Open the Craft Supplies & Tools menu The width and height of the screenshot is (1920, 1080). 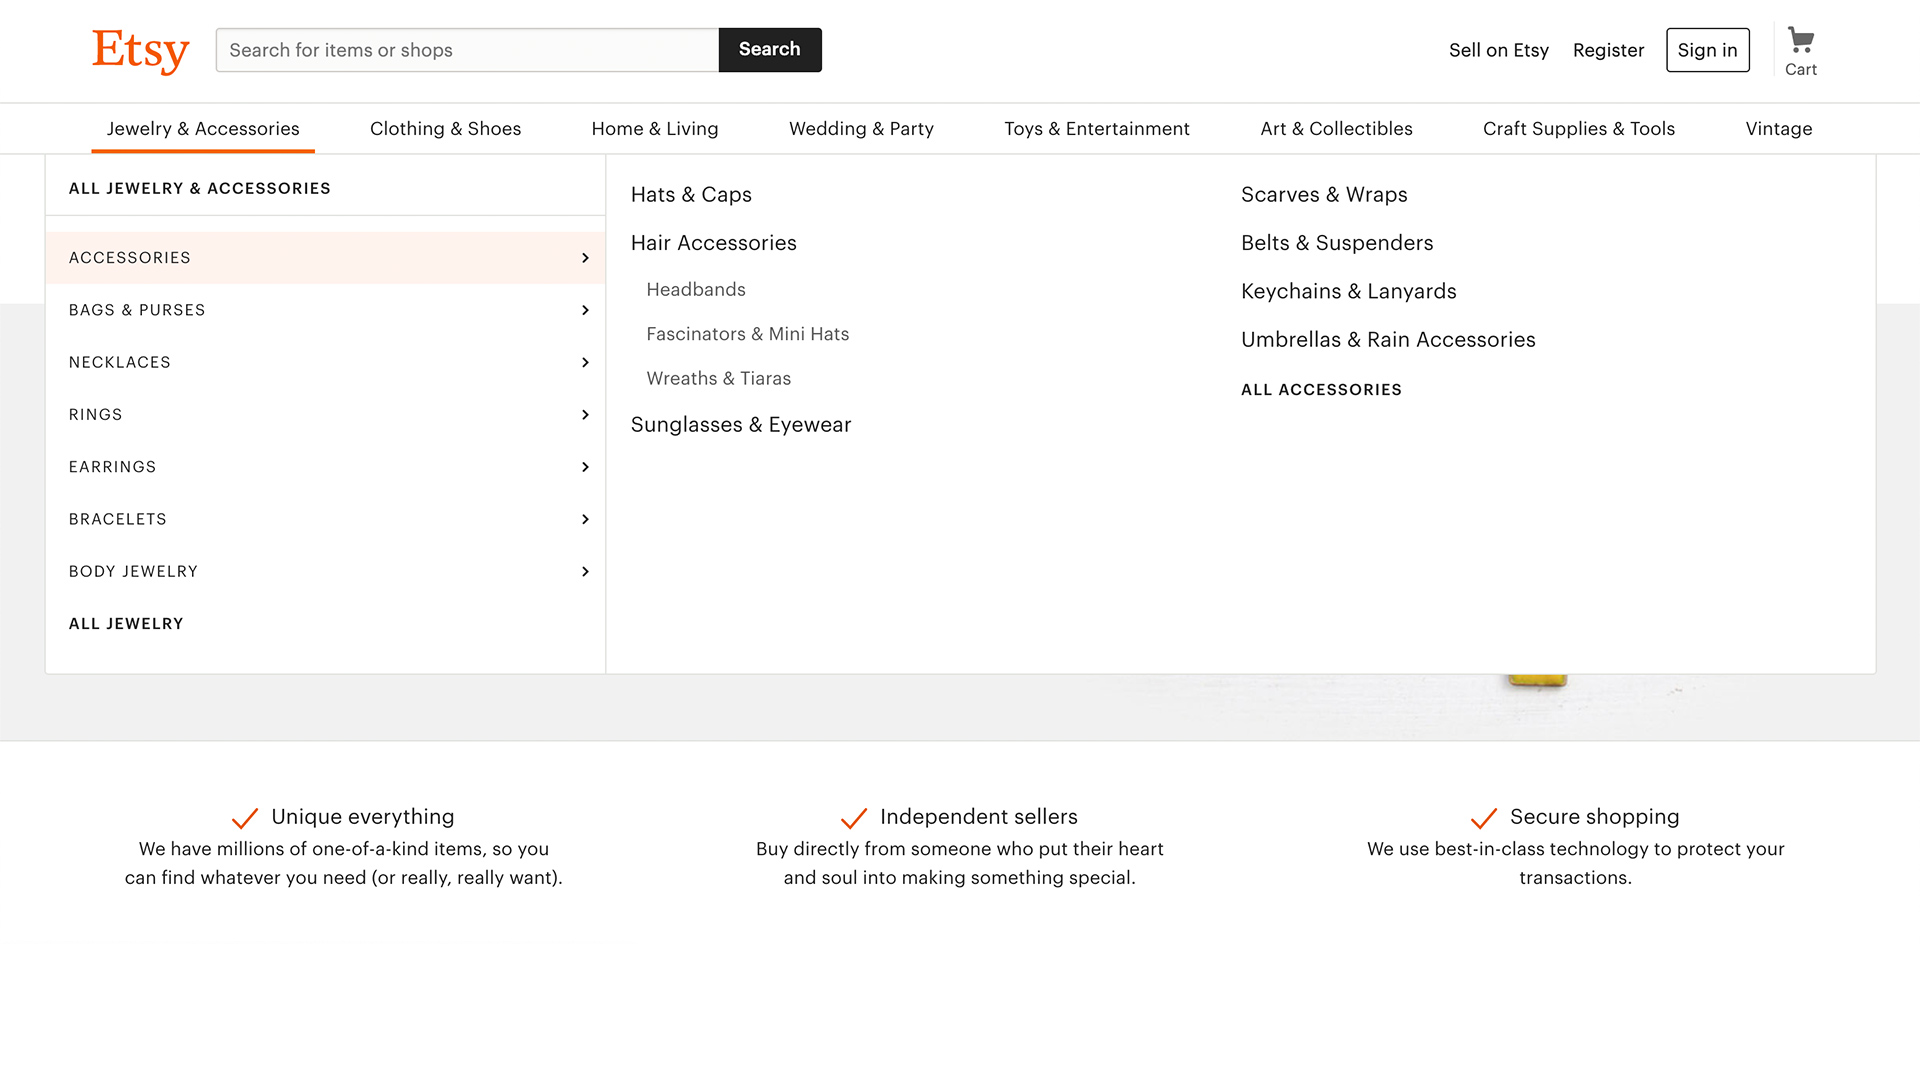[1578, 129]
